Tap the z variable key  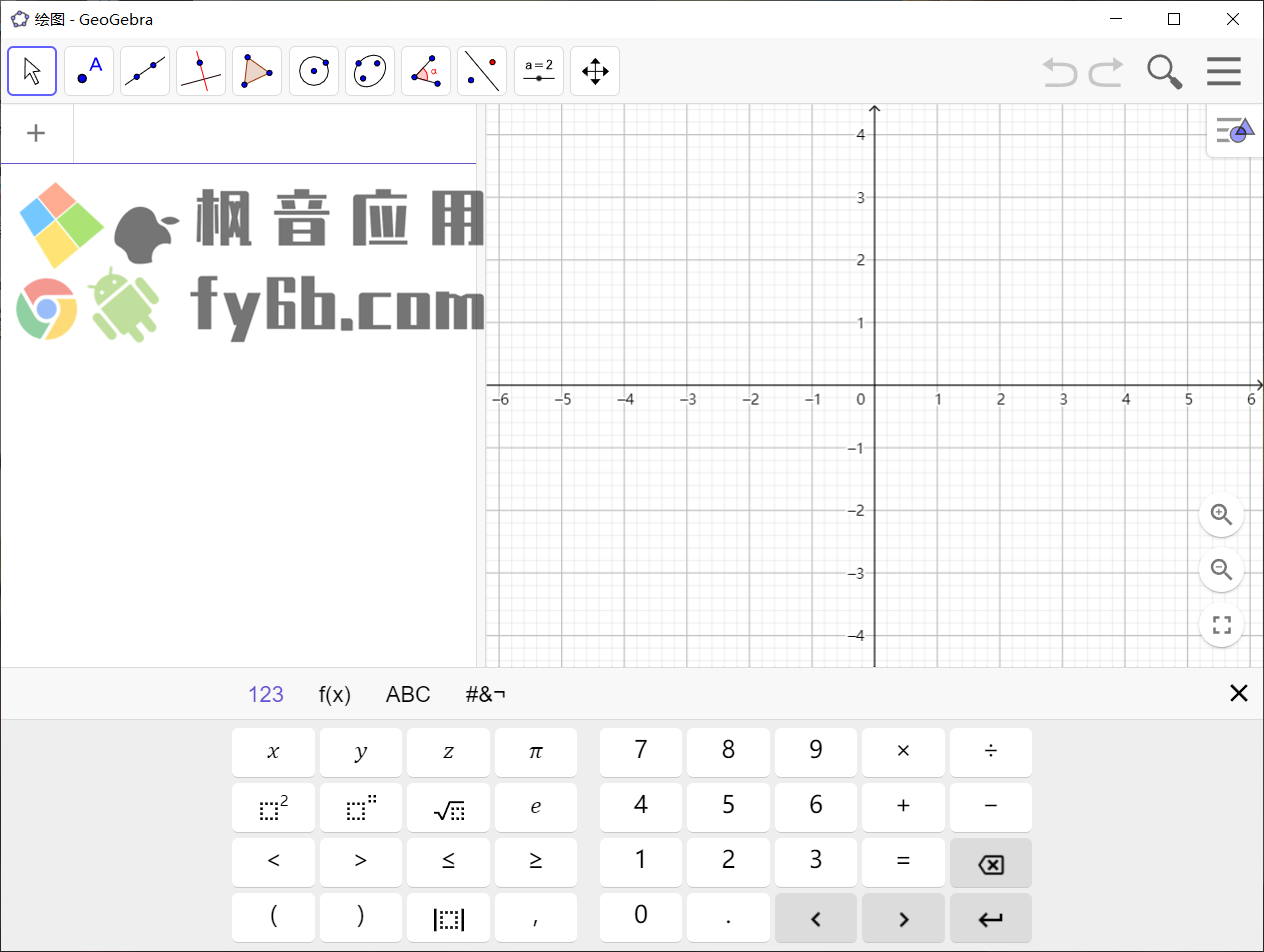(x=448, y=752)
